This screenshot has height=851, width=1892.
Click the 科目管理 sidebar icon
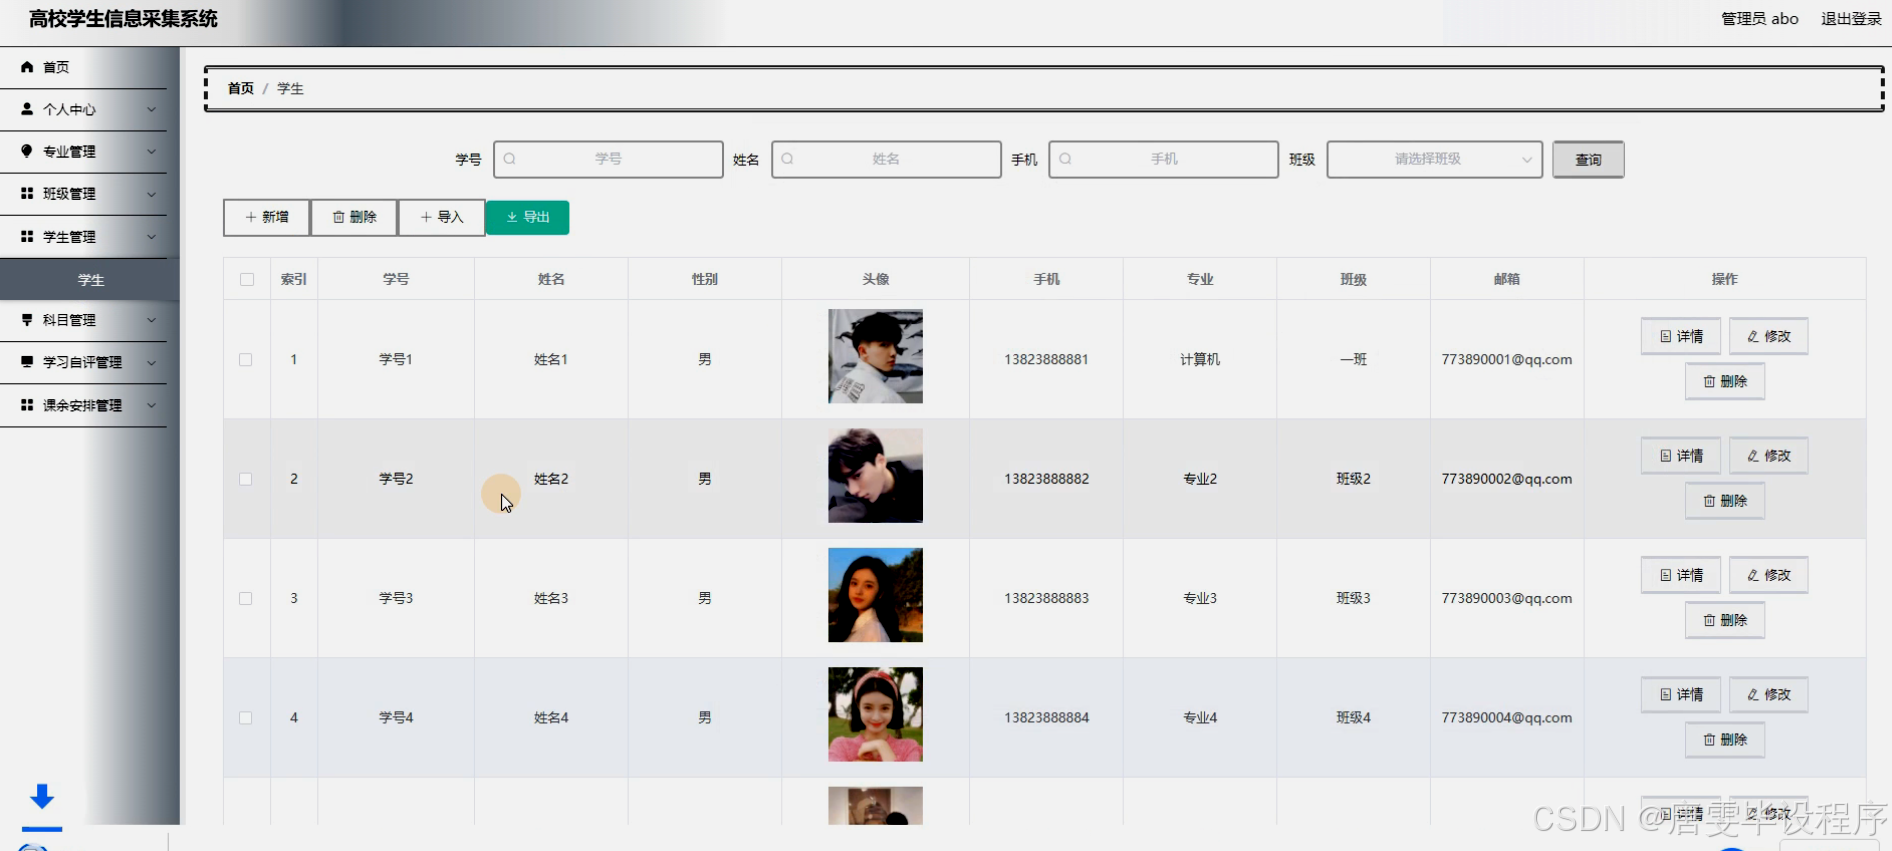(27, 320)
